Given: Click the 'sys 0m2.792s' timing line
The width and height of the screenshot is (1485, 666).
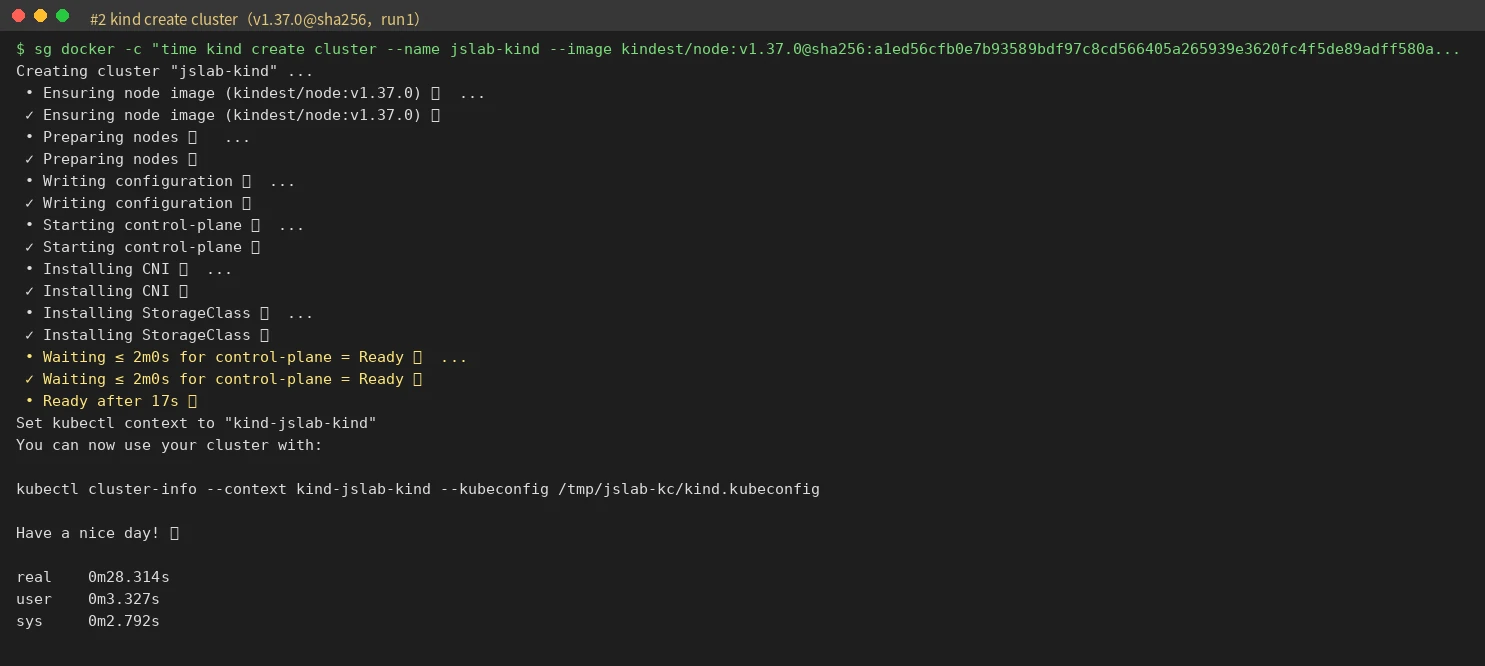Looking at the screenshot, I should click(x=88, y=621).
